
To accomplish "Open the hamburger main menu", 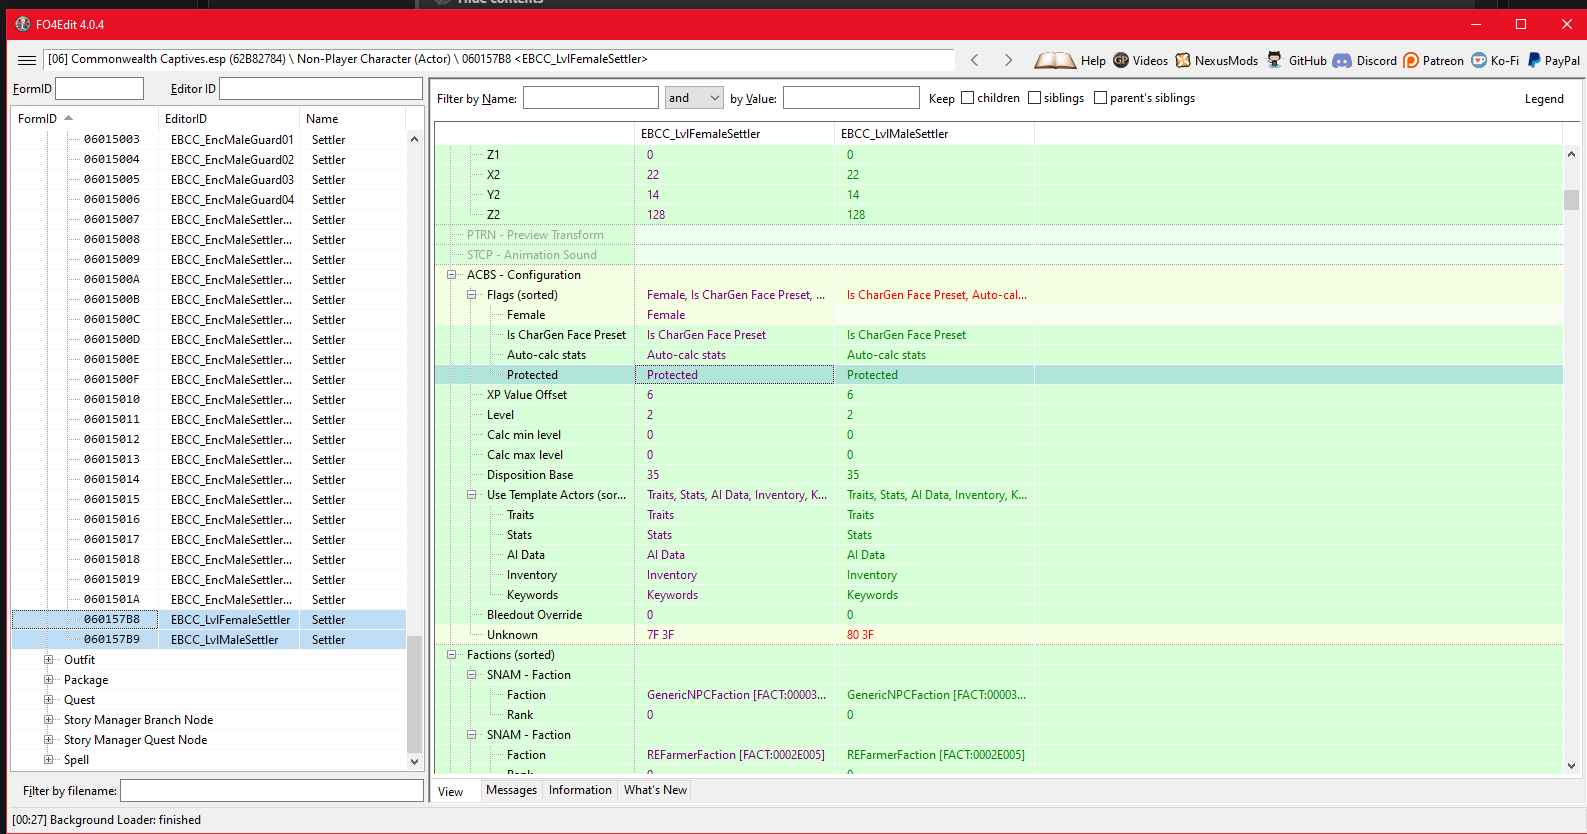I will click(27, 60).
